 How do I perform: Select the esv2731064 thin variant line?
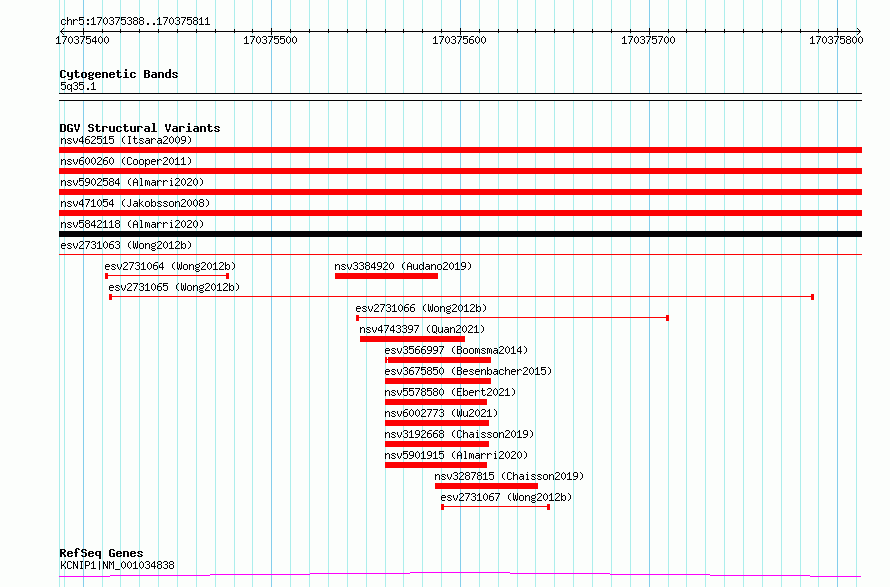coord(167,276)
